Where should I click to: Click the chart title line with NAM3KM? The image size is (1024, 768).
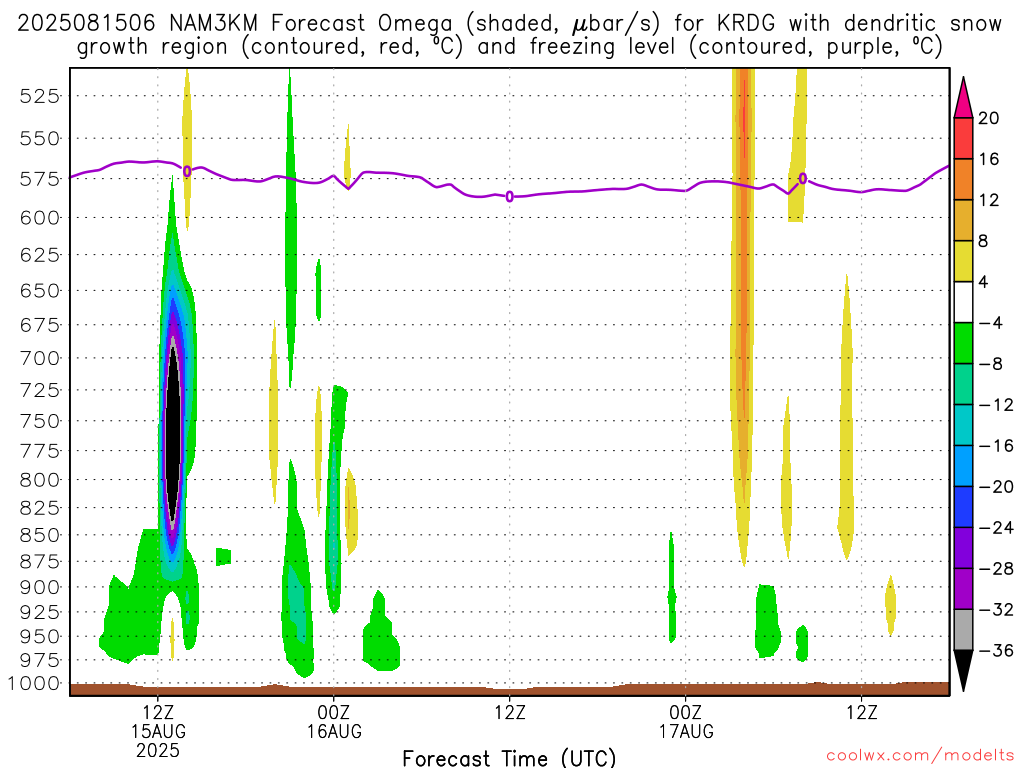[509, 24]
